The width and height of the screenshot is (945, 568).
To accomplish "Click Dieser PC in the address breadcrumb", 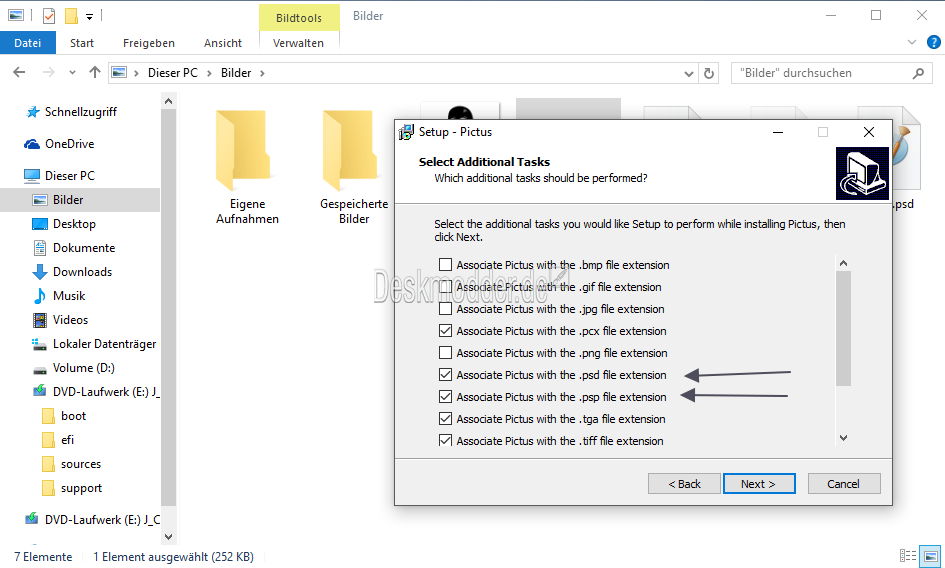I will pyautogui.click(x=173, y=73).
